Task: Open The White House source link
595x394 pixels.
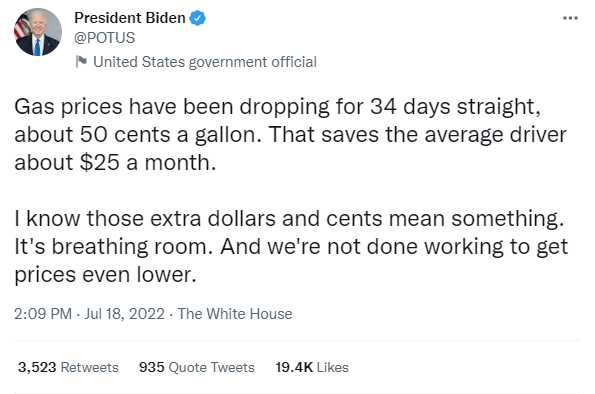Action: [x=235, y=314]
